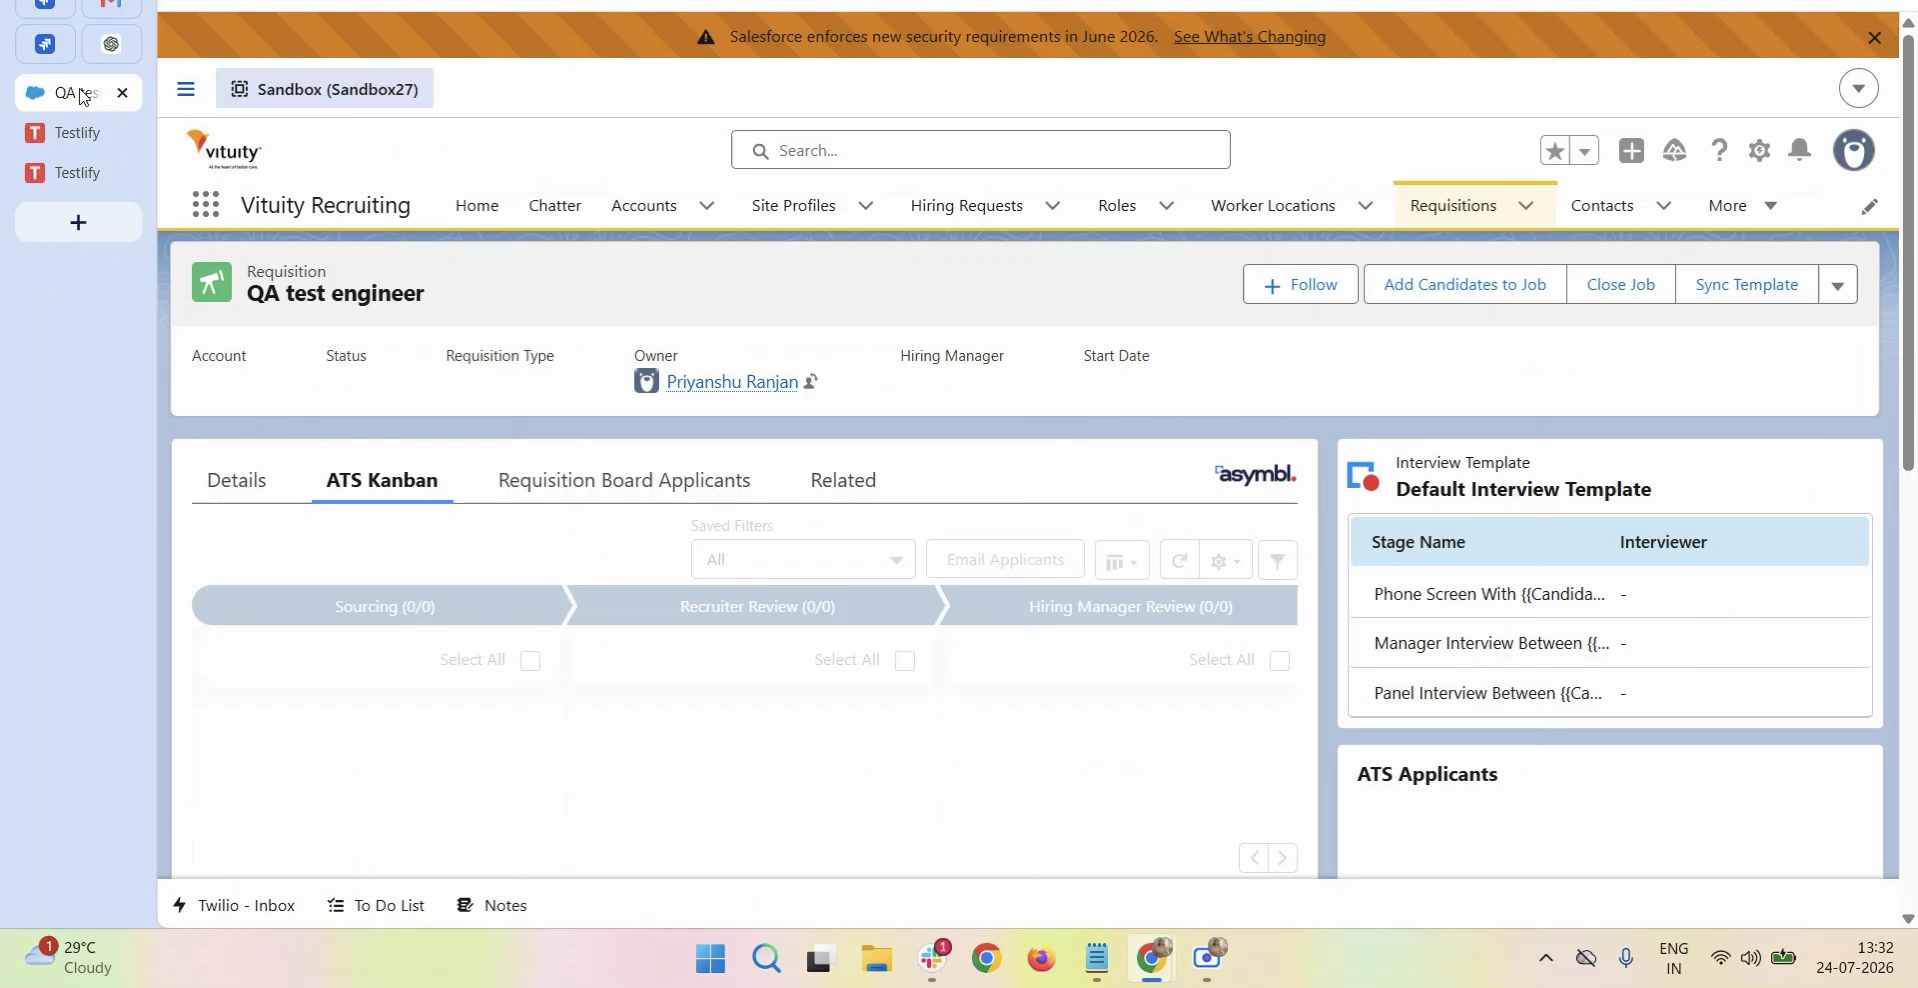This screenshot has height=988, width=1918.
Task: Click the green Requisition record icon
Action: pyautogui.click(x=212, y=283)
